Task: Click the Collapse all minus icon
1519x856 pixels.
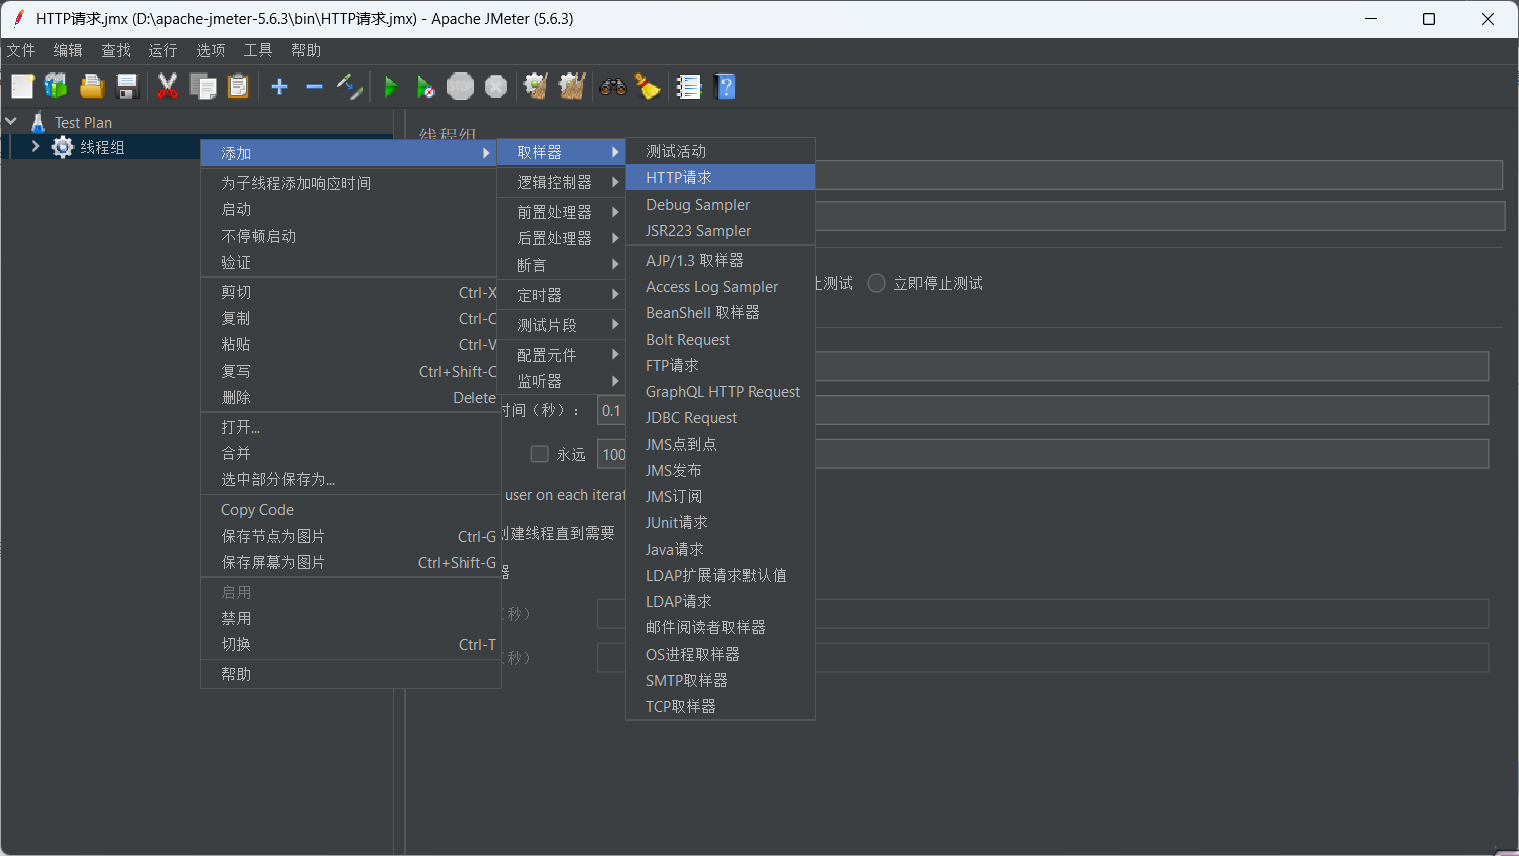Action: [314, 87]
